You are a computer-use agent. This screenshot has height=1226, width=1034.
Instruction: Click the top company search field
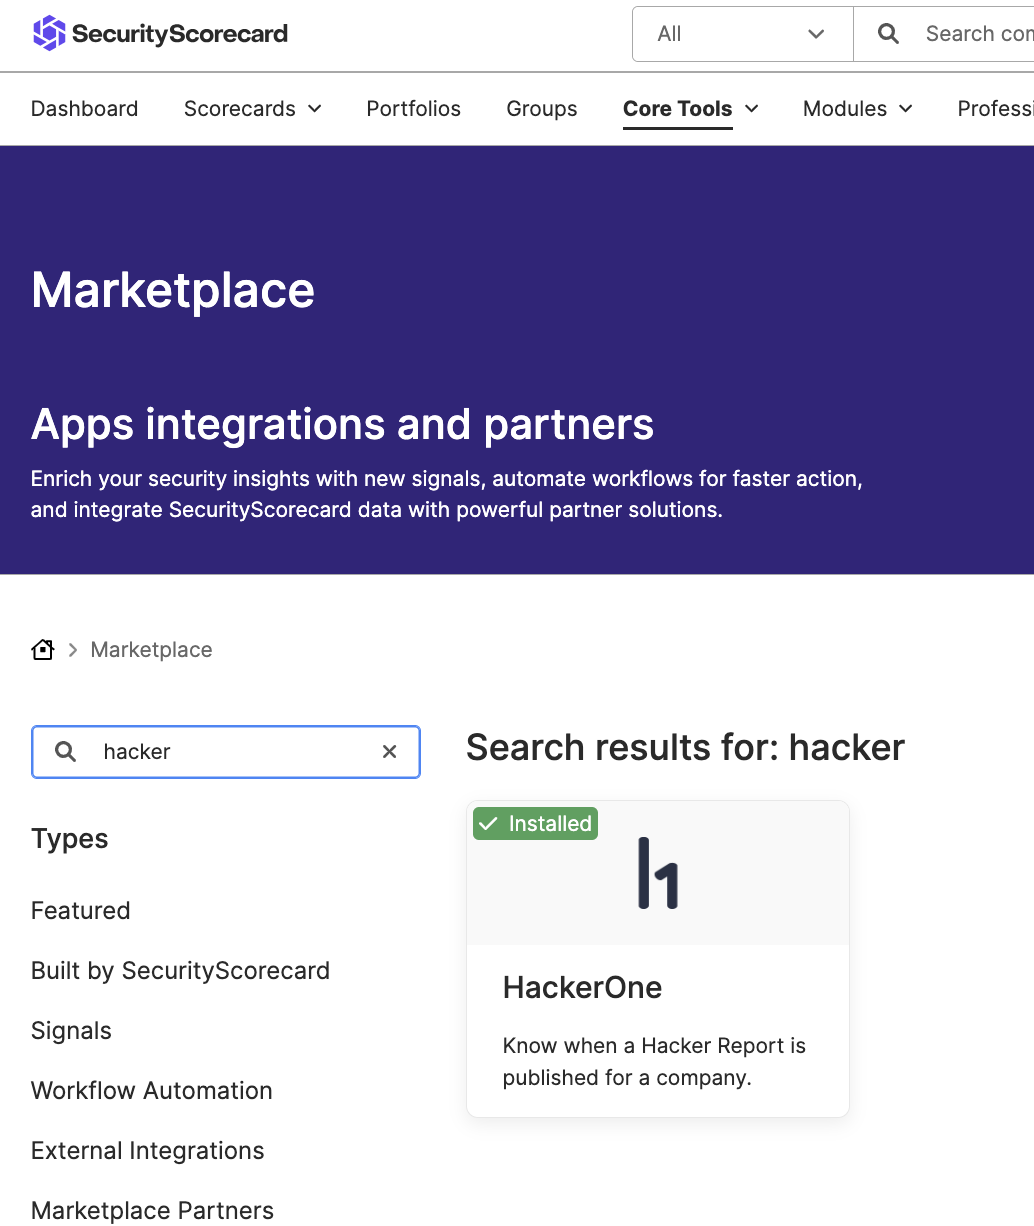pos(944,34)
